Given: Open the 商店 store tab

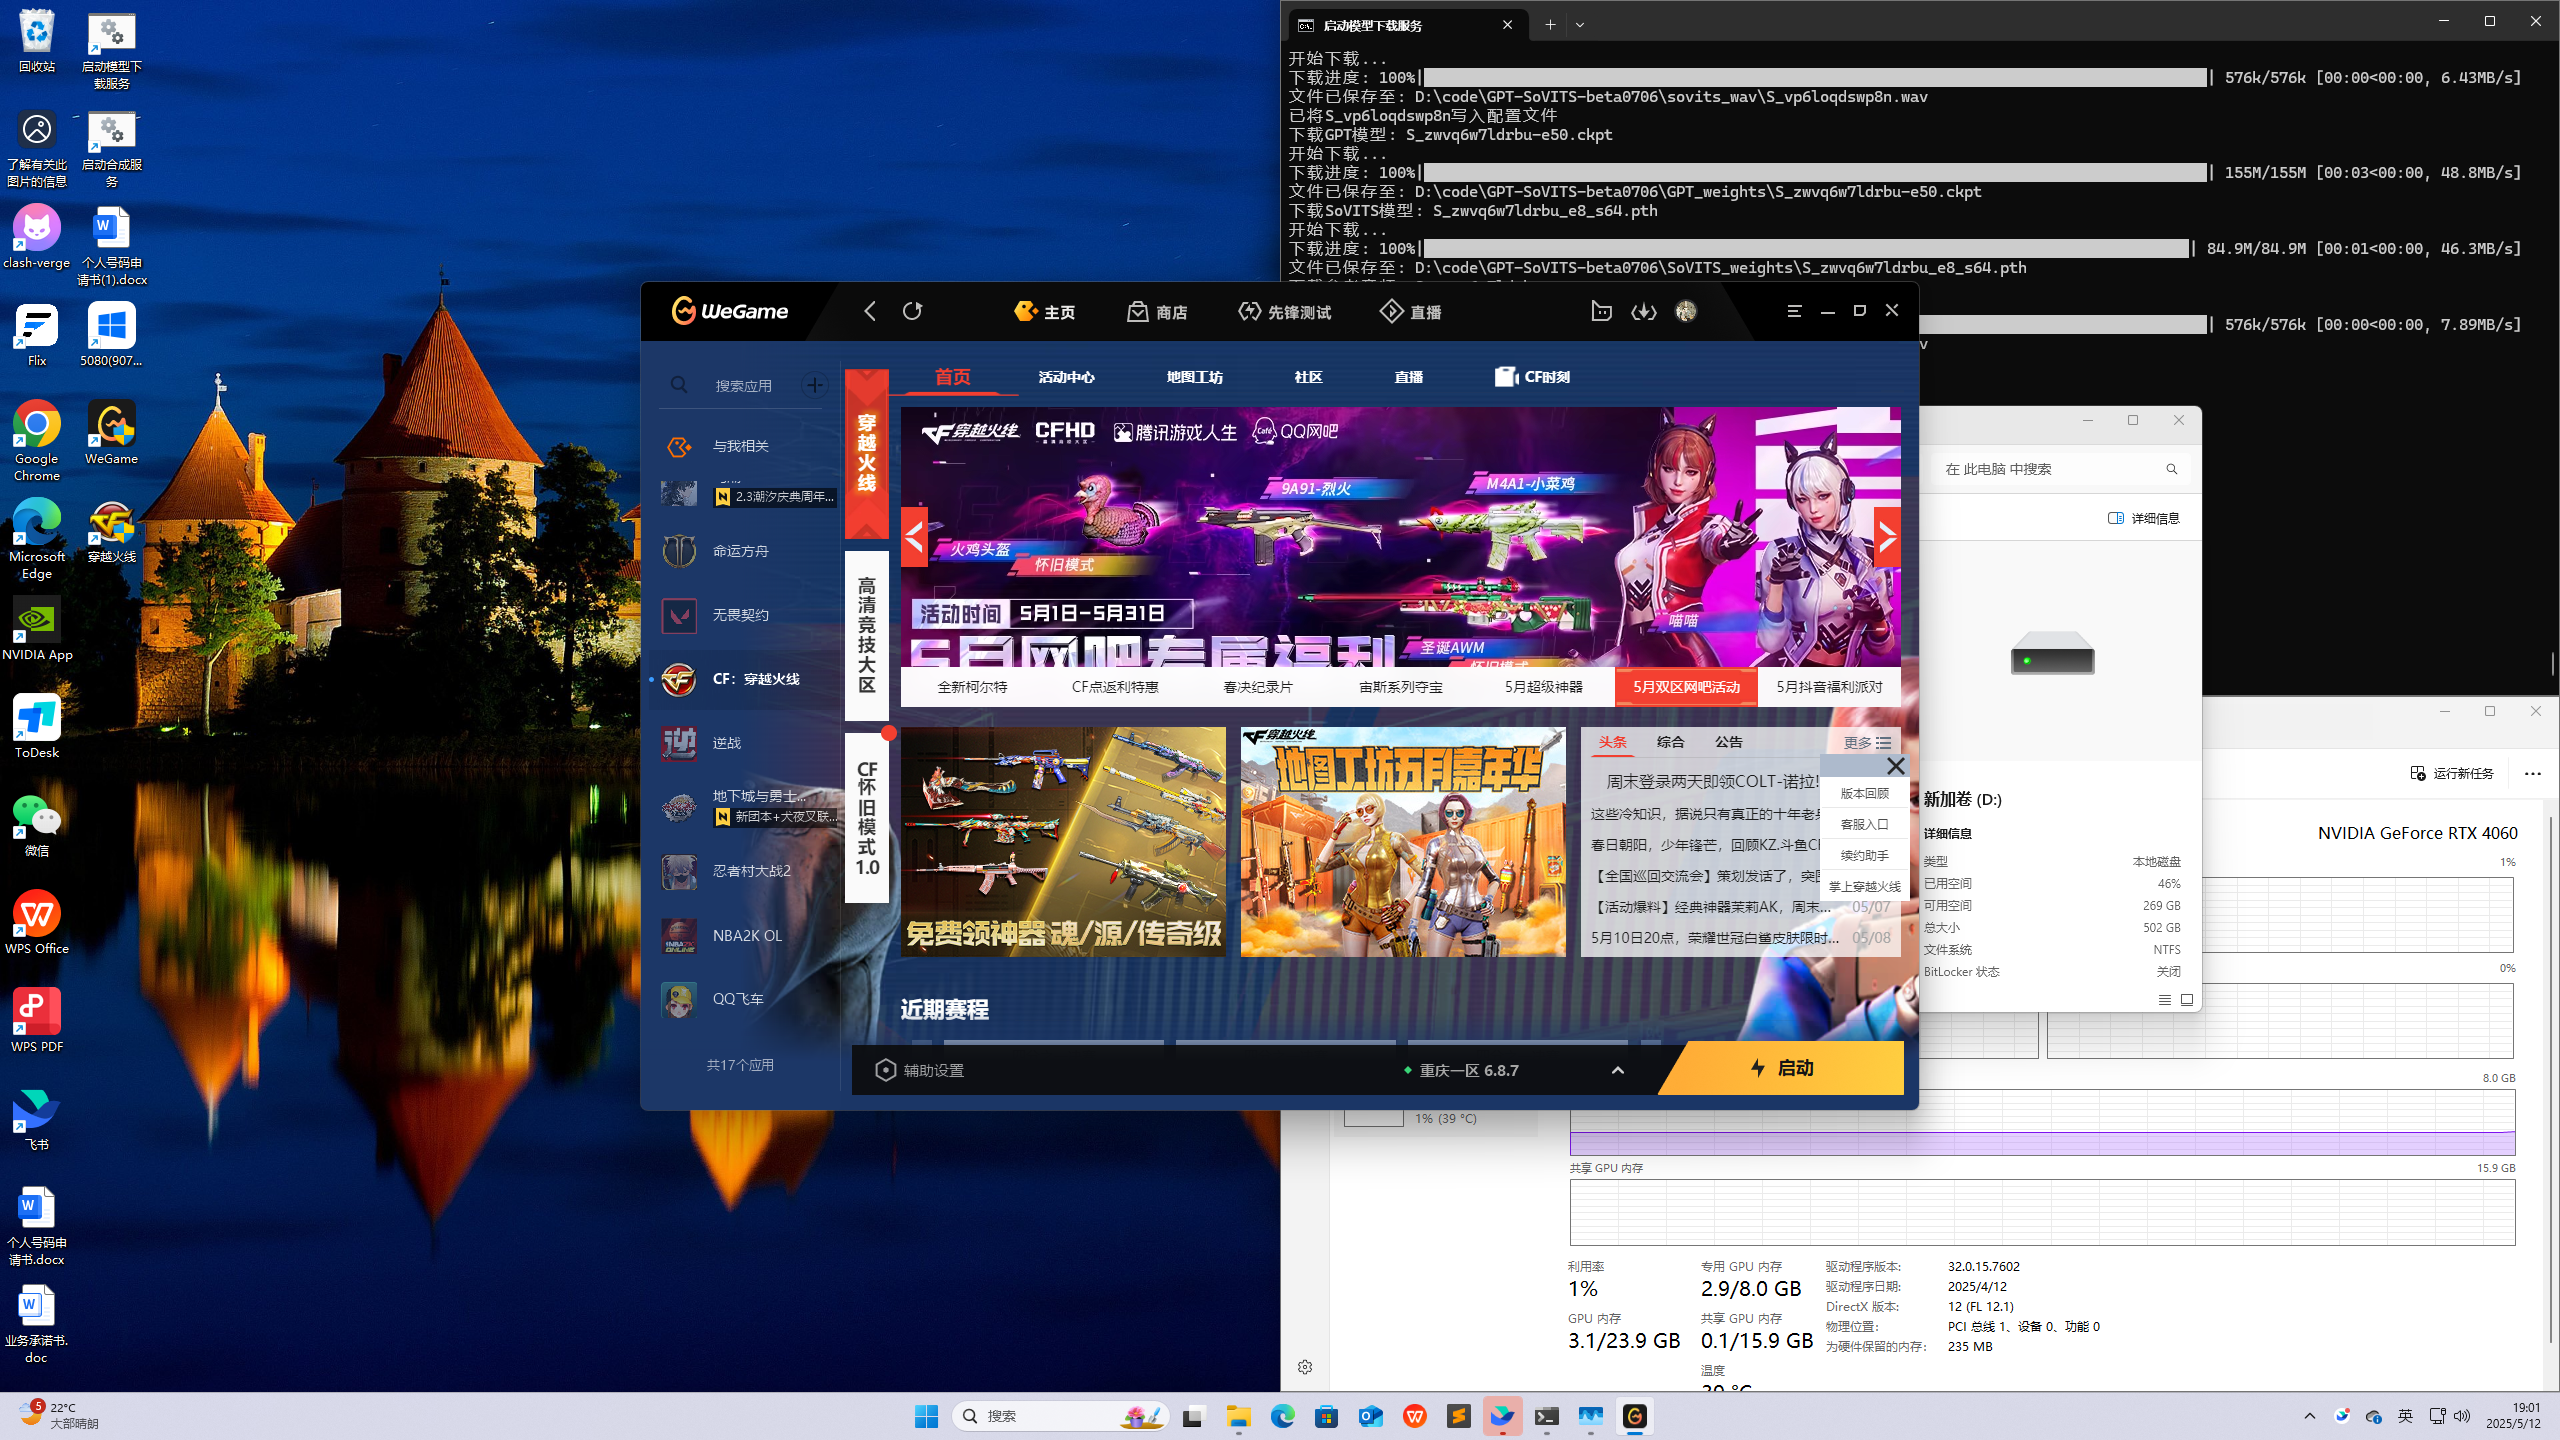Looking at the screenshot, I should [x=1157, y=312].
